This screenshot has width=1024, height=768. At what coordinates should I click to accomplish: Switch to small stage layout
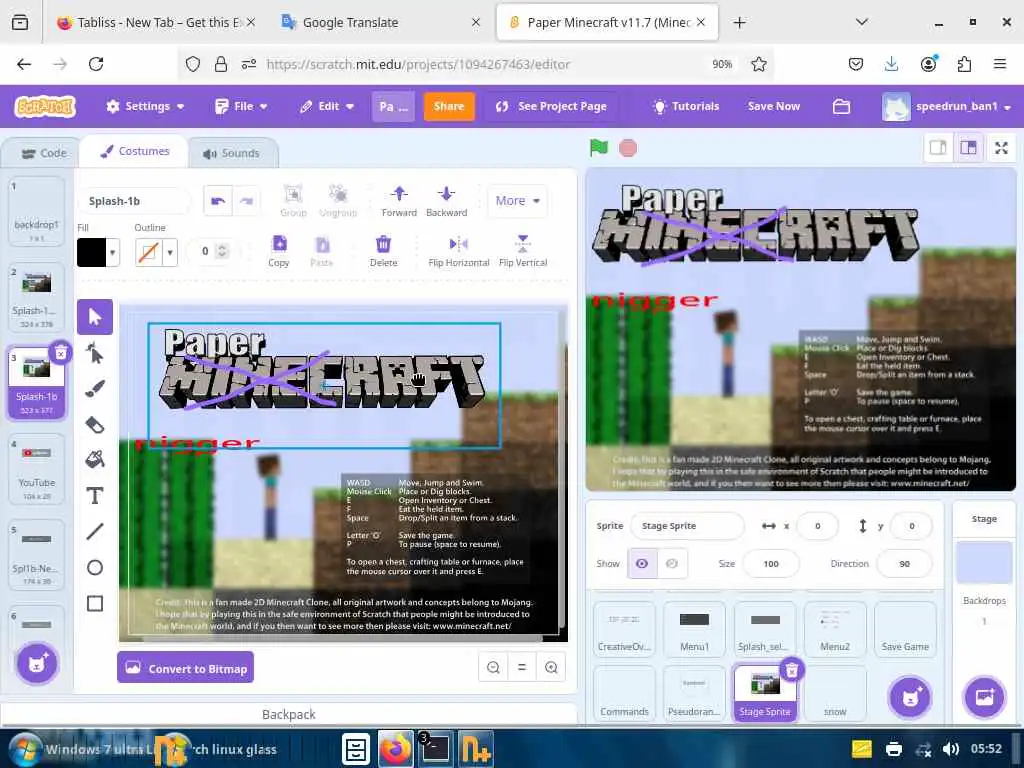pos(938,148)
